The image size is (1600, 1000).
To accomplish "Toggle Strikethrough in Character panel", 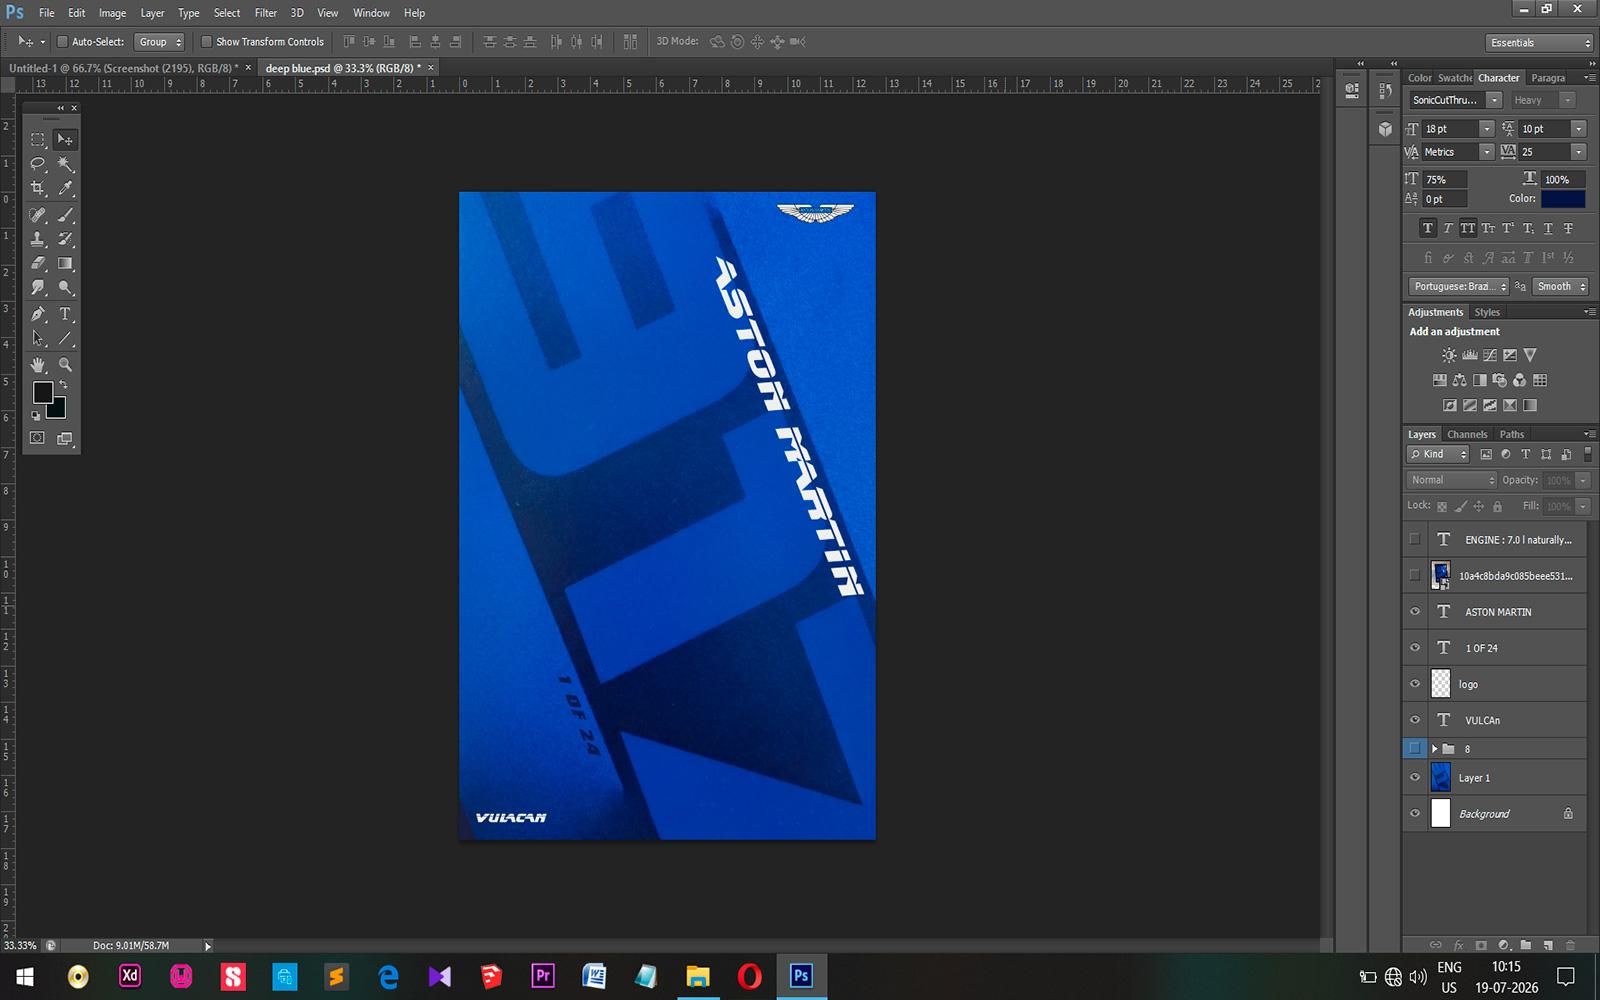I will [x=1568, y=229].
